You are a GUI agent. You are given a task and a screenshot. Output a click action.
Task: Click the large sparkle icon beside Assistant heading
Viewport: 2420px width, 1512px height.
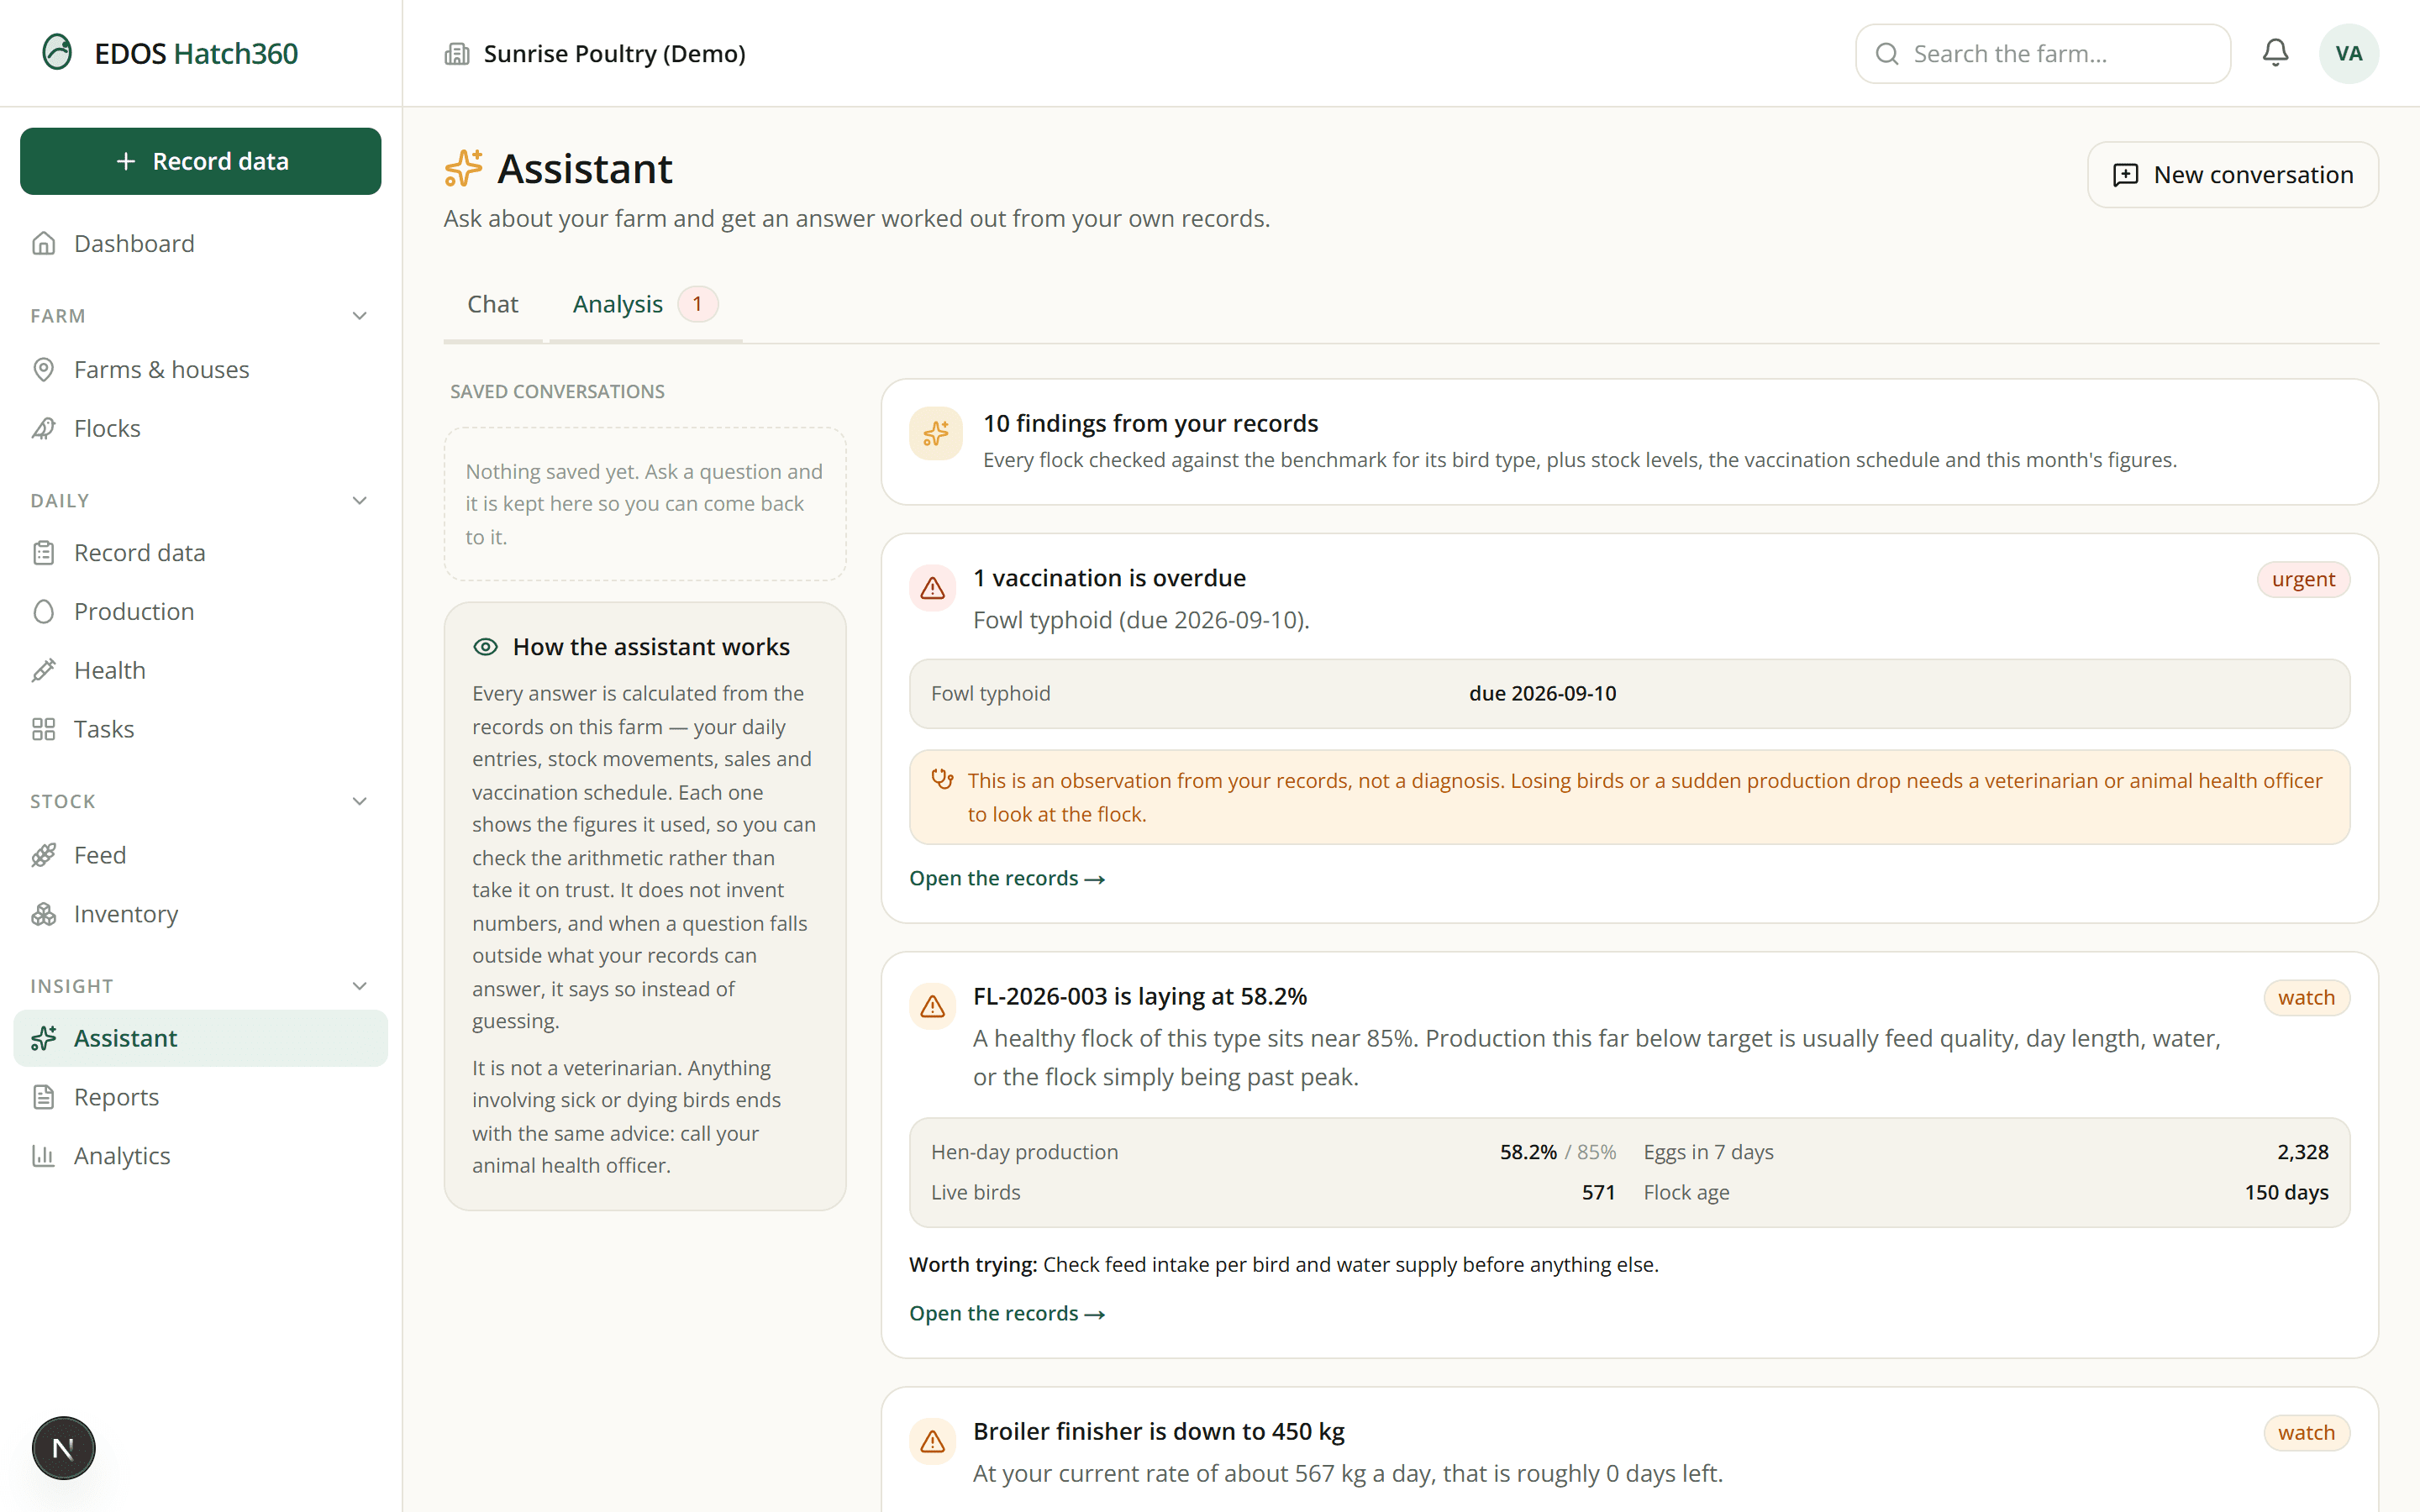point(464,168)
